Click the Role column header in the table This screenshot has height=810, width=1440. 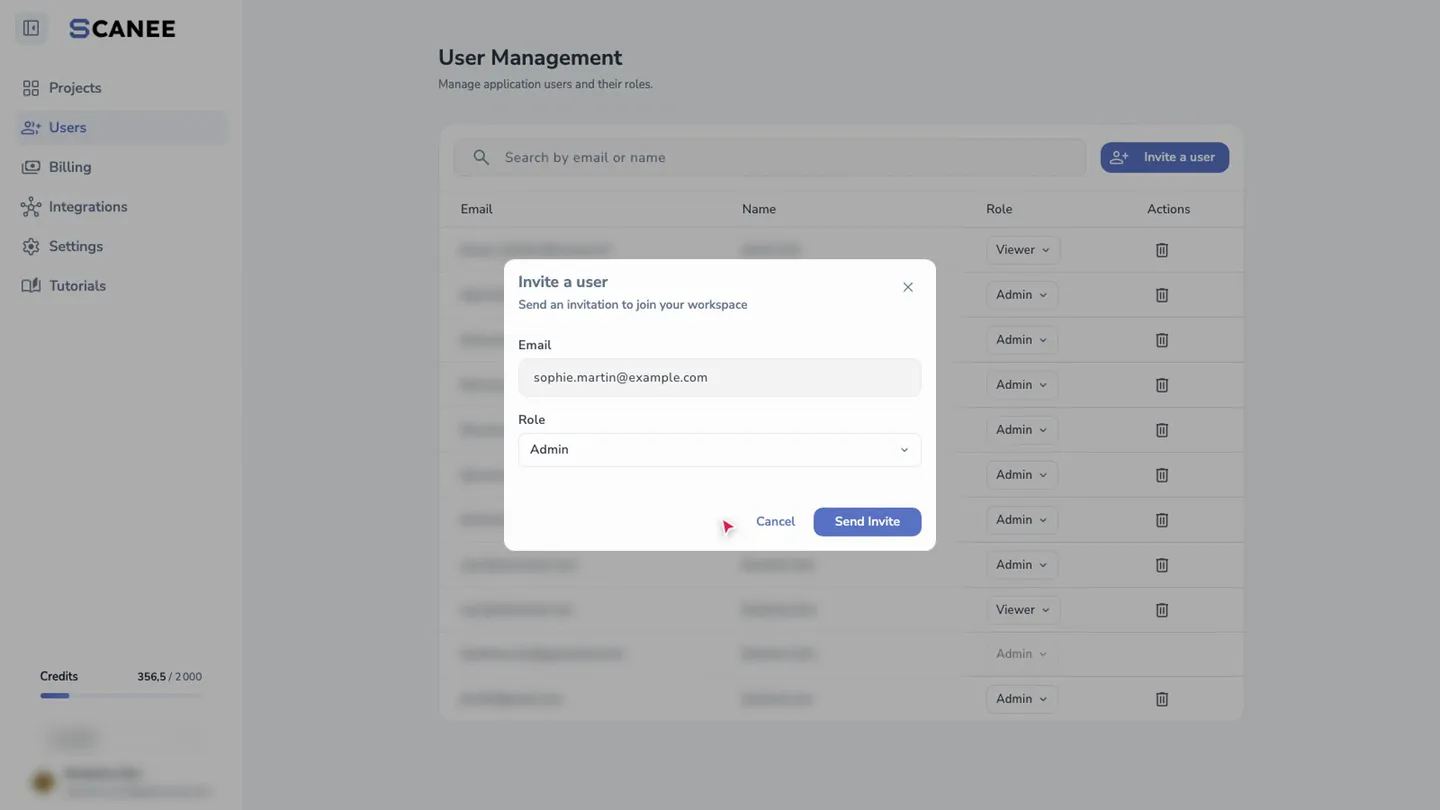point(999,209)
